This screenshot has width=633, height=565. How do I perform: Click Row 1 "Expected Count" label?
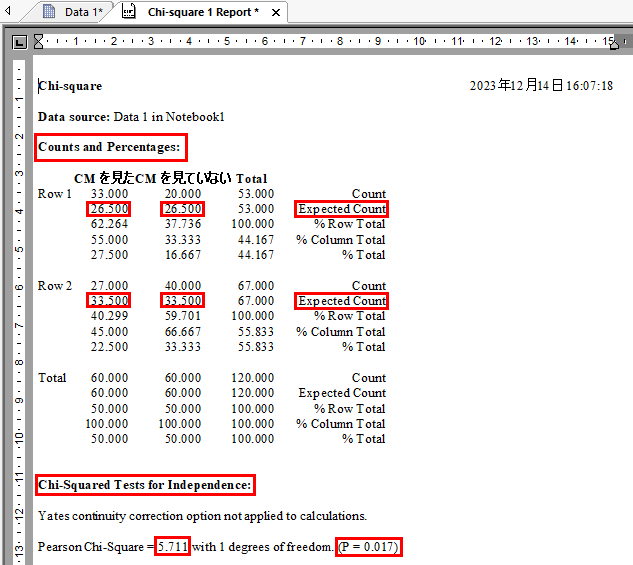click(x=341, y=209)
